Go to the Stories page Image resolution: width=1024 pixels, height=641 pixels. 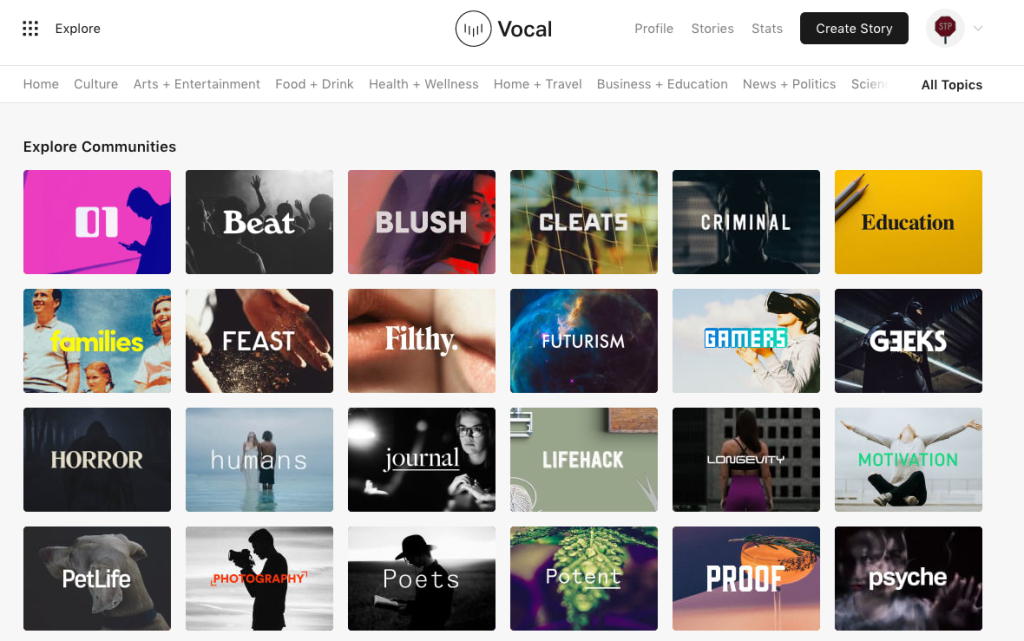pos(712,29)
